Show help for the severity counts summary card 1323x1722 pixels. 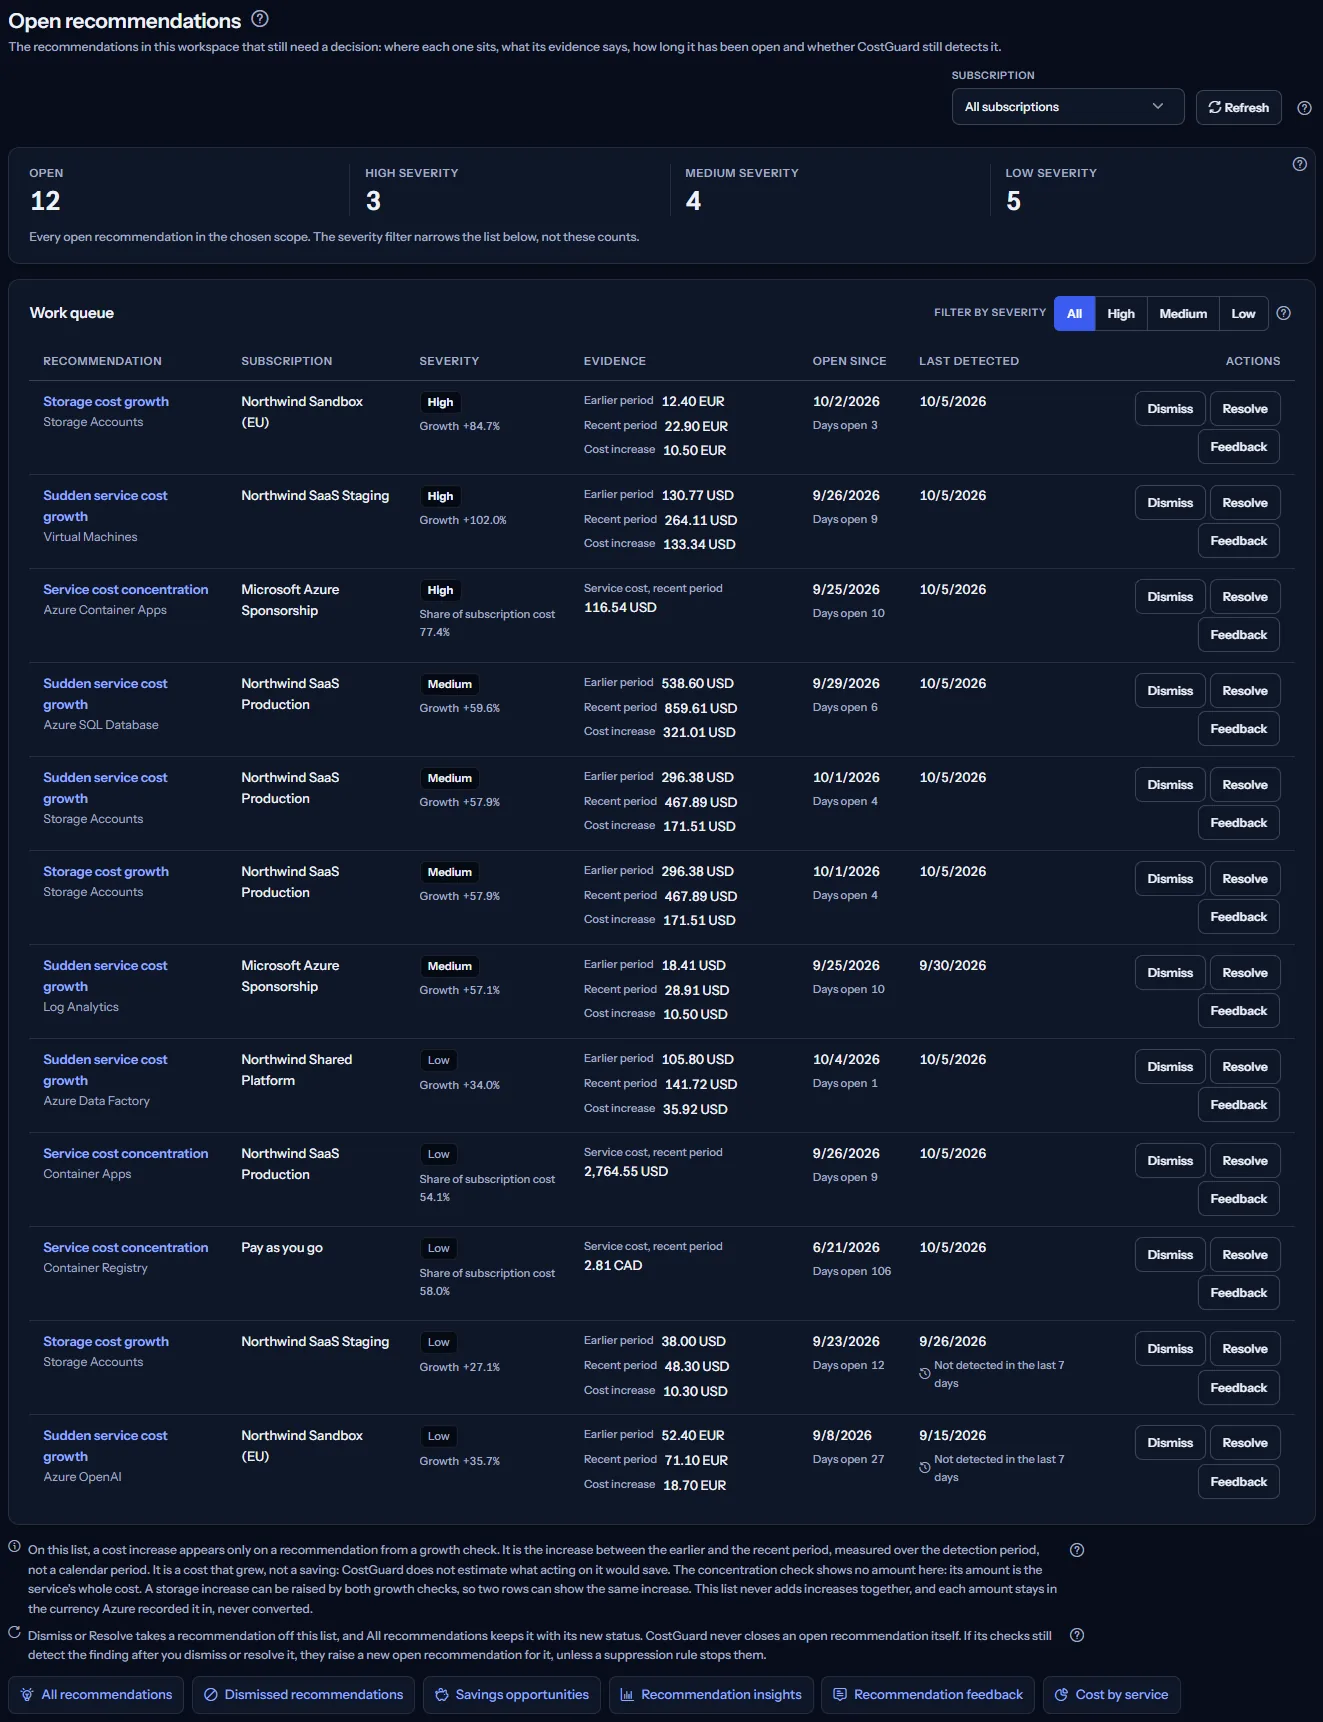tap(1299, 165)
